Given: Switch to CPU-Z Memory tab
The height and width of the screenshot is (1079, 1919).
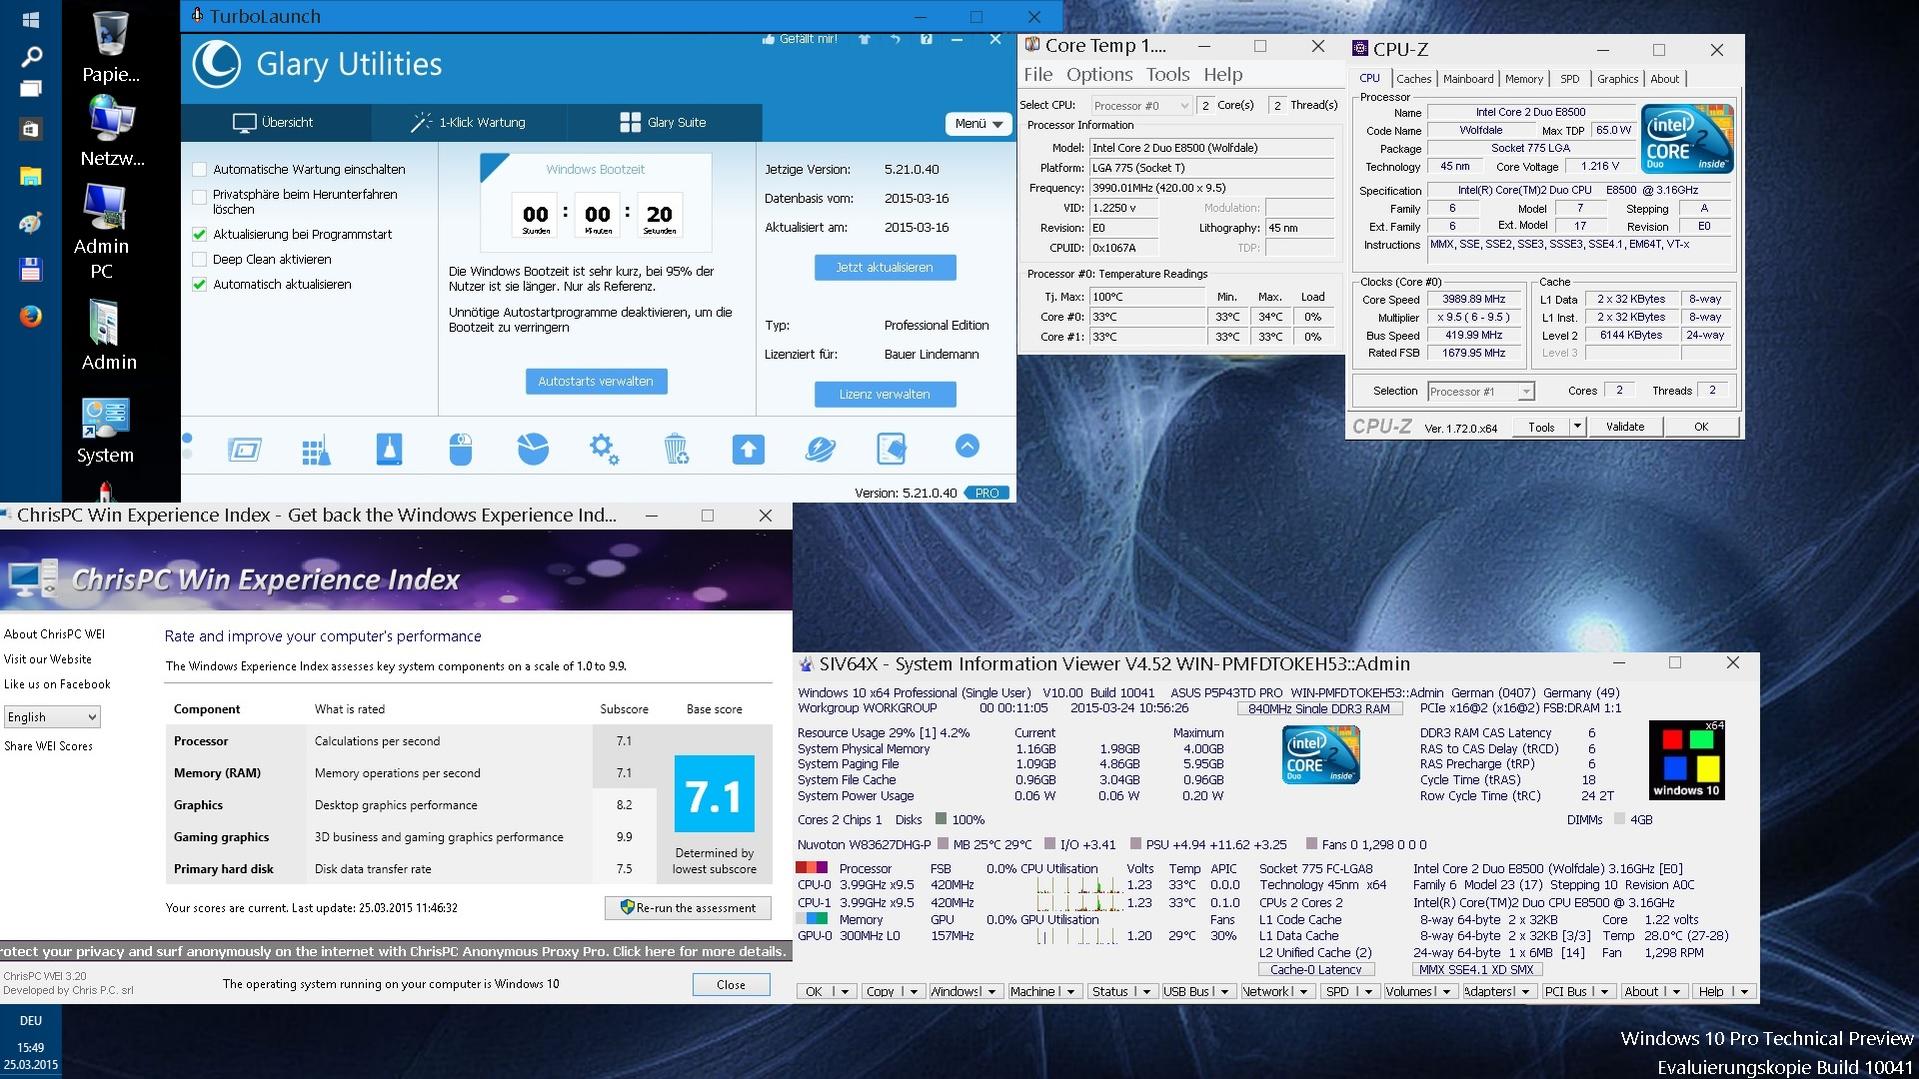Looking at the screenshot, I should point(1523,79).
